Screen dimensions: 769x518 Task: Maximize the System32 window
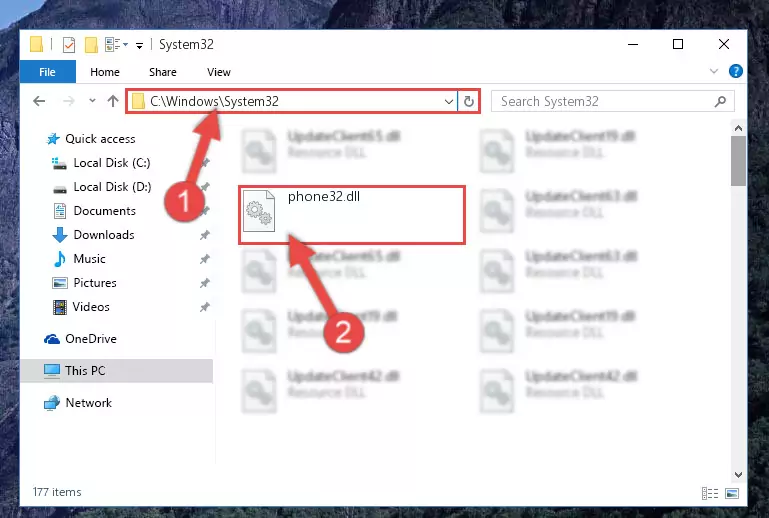678,45
